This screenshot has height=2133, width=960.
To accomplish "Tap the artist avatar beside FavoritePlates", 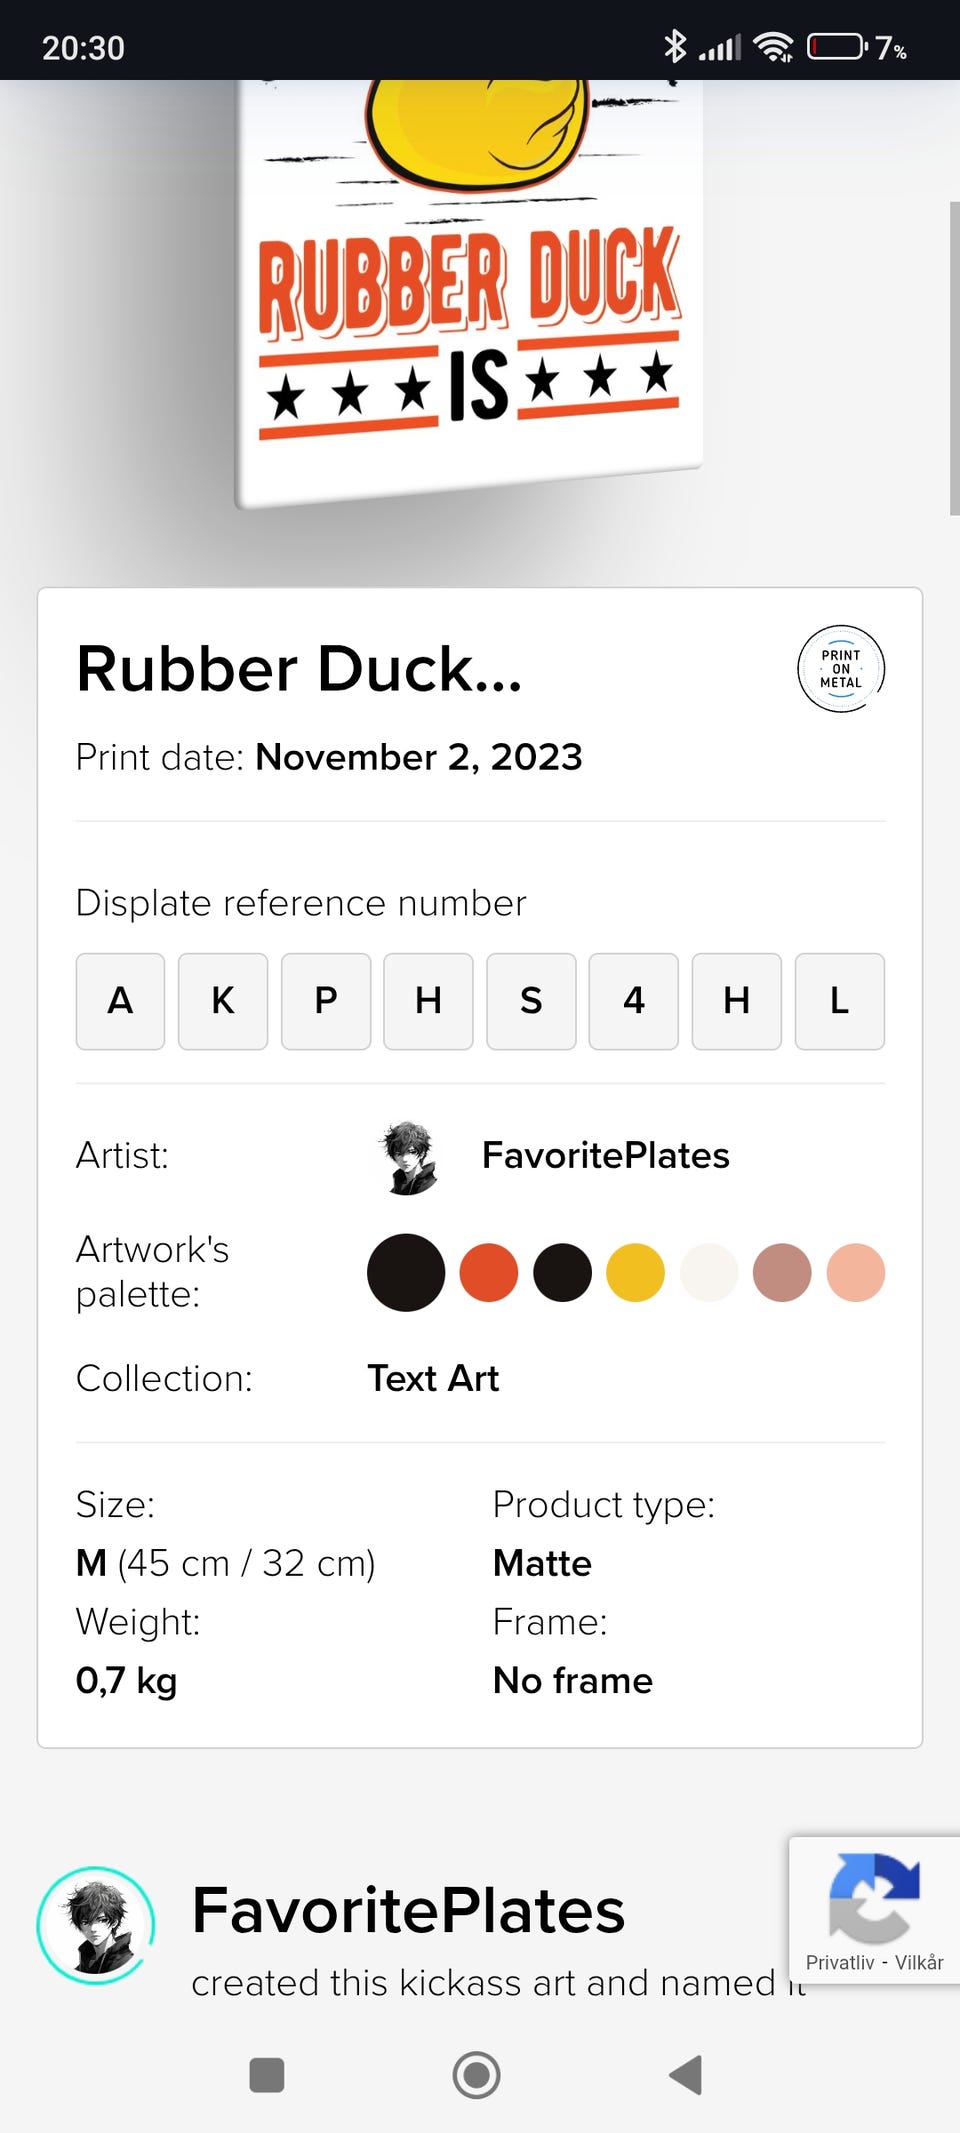I will (409, 1157).
